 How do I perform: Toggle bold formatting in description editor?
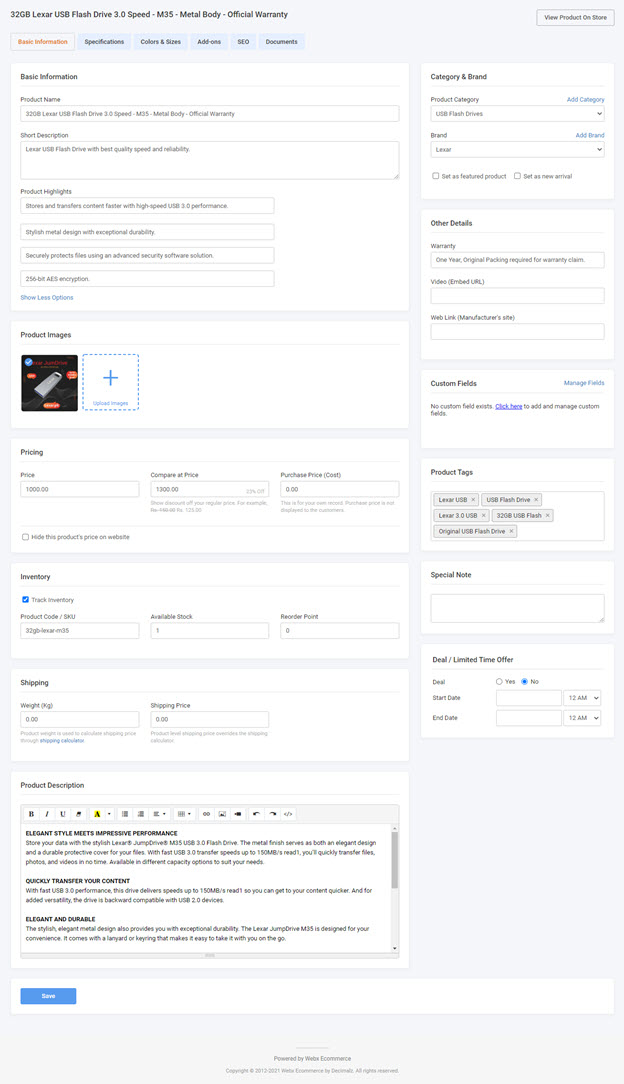(31, 814)
